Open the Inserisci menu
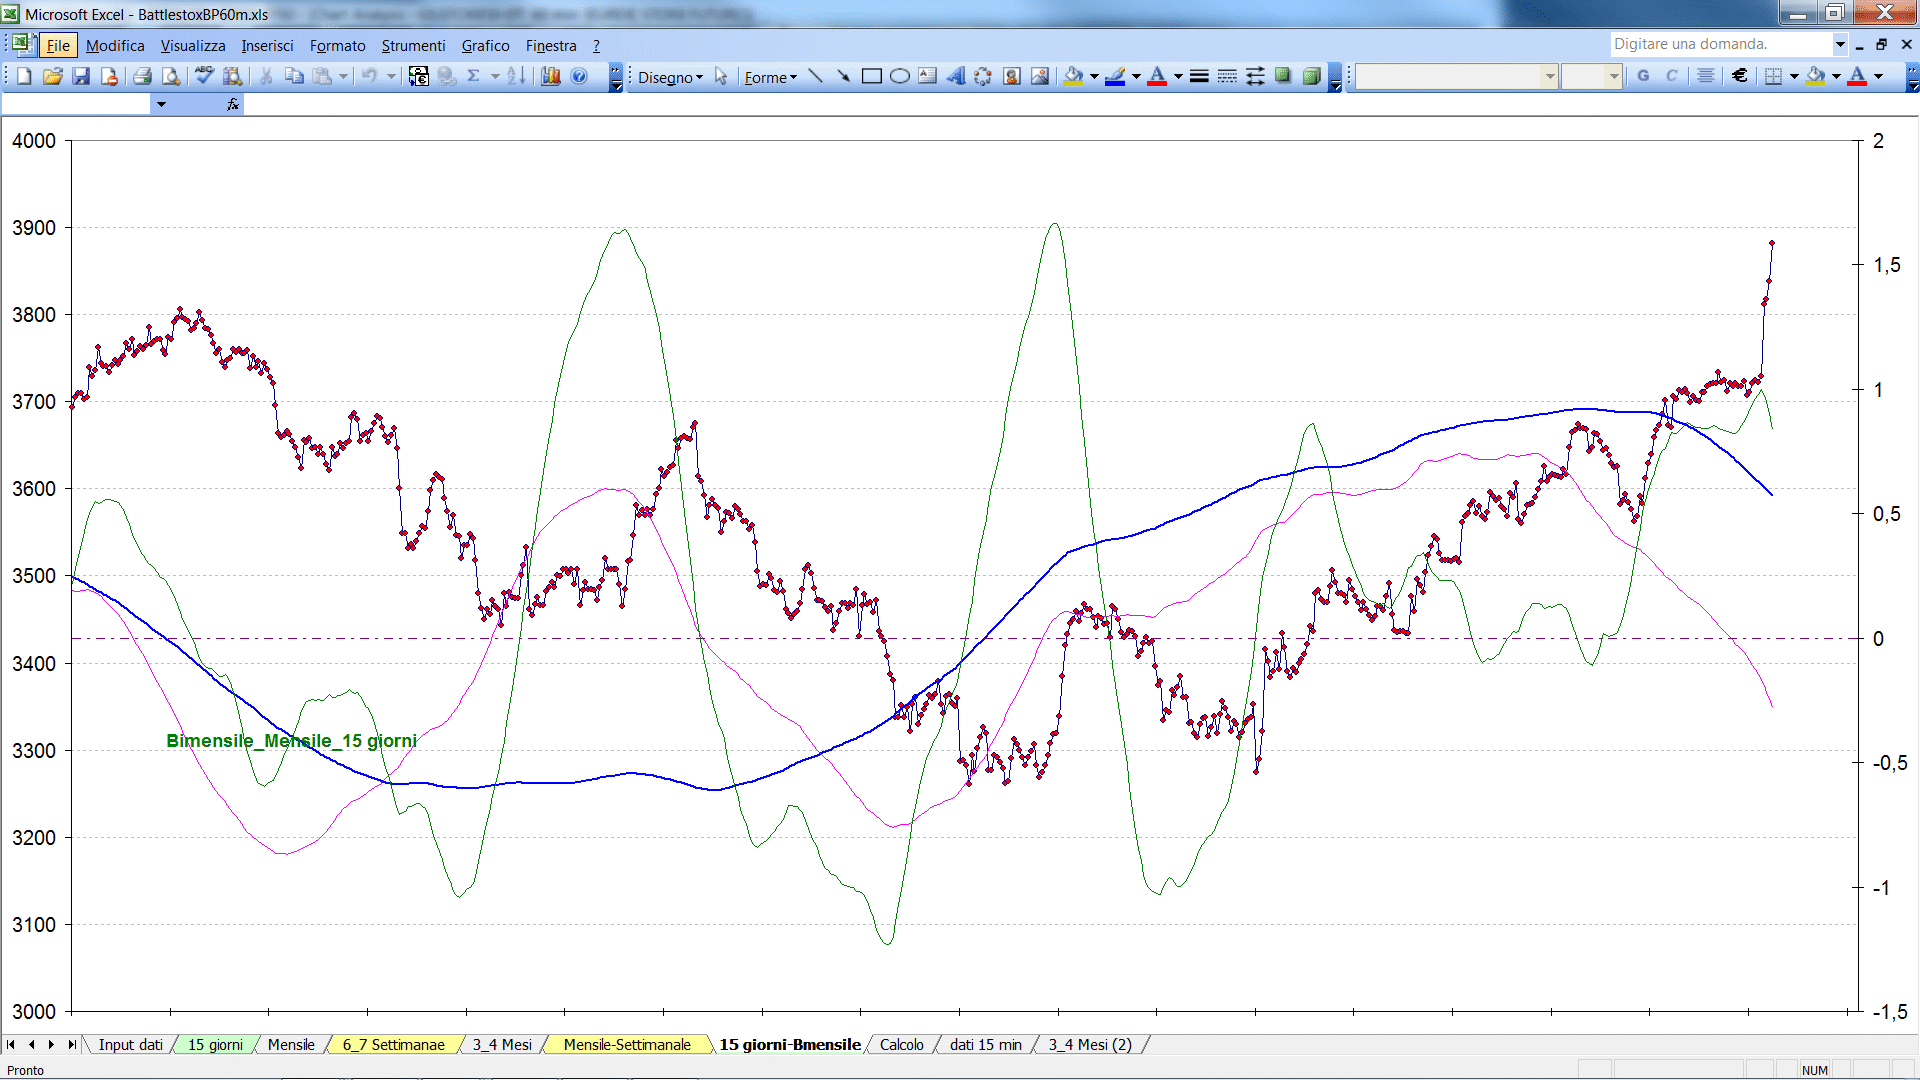 pyautogui.click(x=267, y=45)
